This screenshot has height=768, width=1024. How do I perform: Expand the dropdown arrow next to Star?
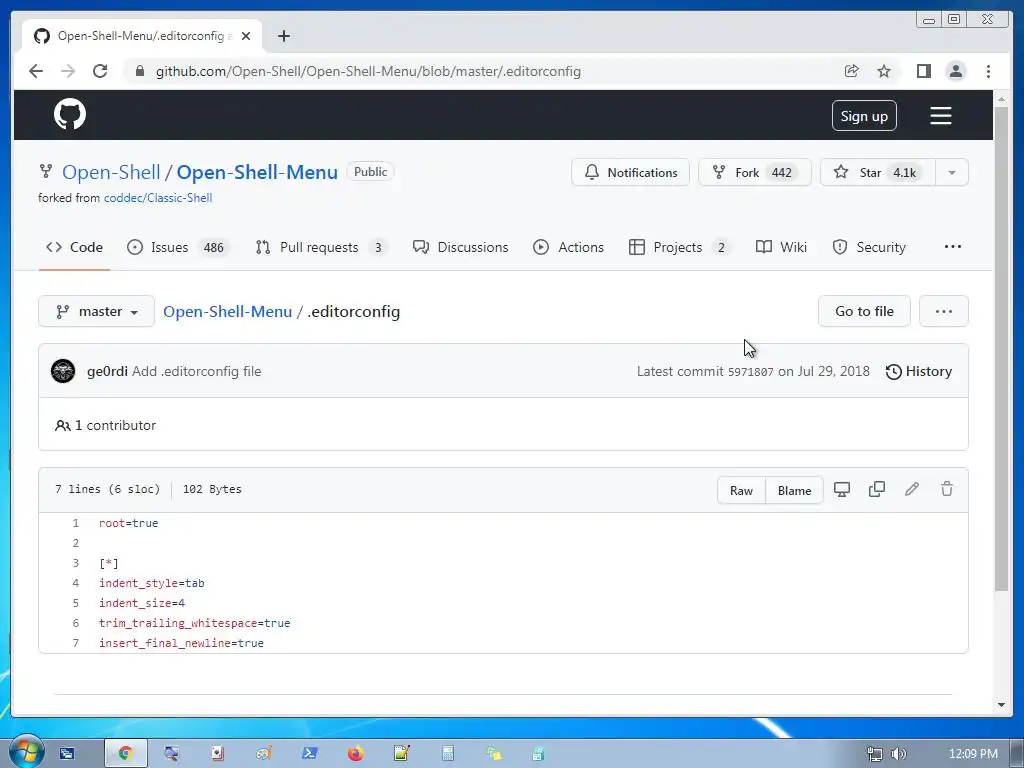(952, 172)
